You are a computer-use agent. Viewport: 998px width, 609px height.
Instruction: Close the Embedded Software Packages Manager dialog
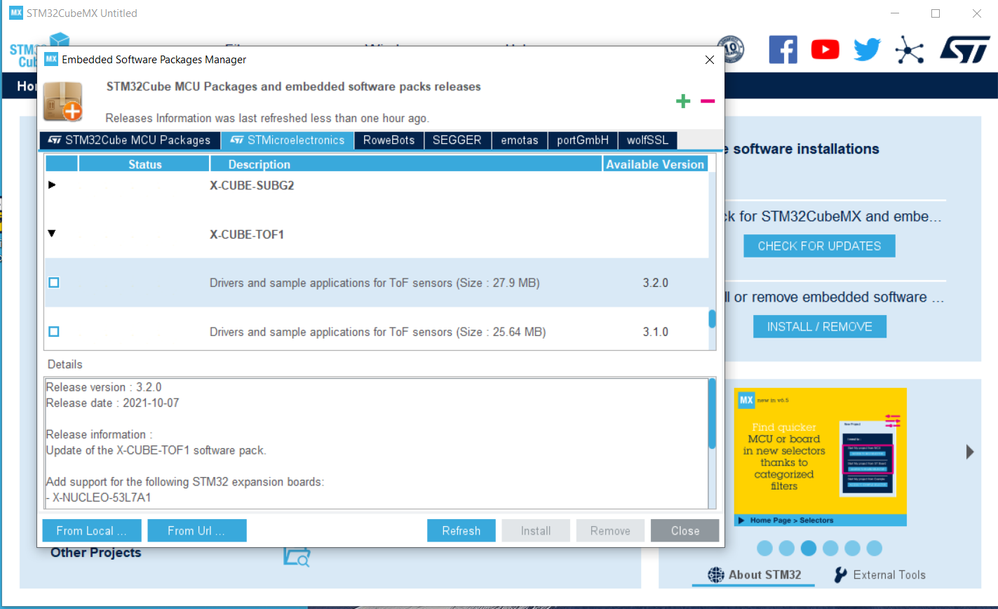point(710,60)
